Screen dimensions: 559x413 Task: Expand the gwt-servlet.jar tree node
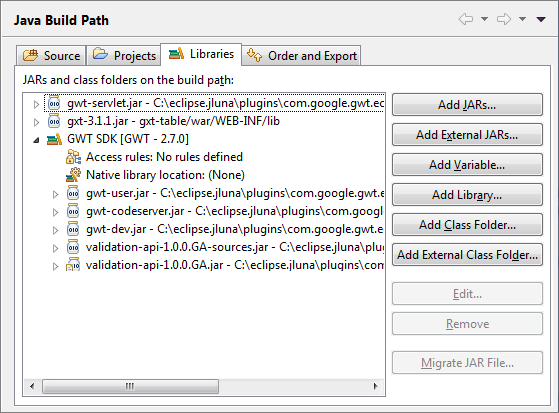[x=36, y=104]
